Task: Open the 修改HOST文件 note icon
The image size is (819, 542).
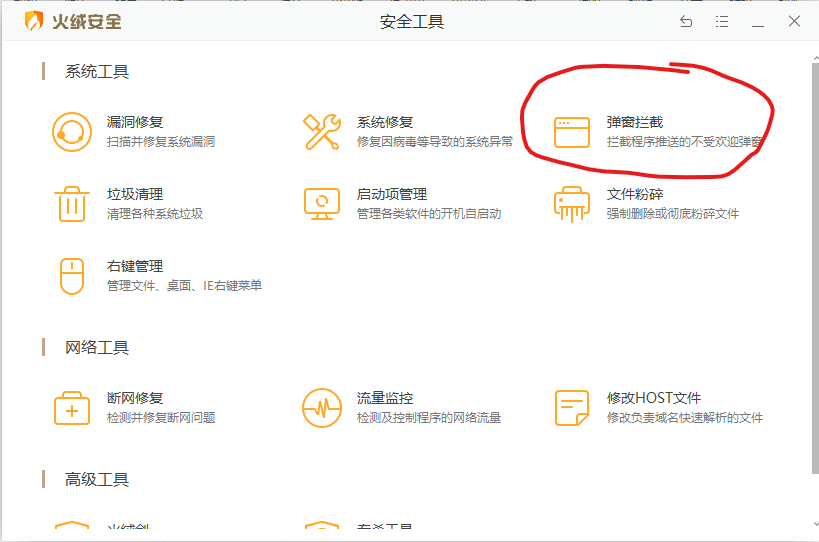Action: 572,408
